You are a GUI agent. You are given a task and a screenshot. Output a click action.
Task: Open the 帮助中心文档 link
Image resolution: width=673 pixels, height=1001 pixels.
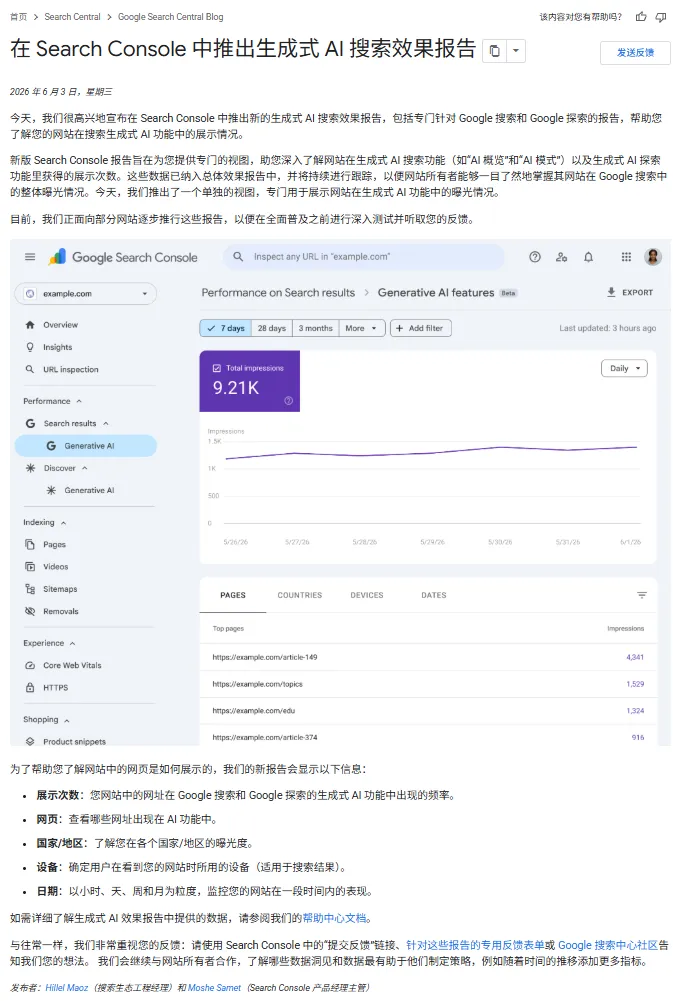335,918
